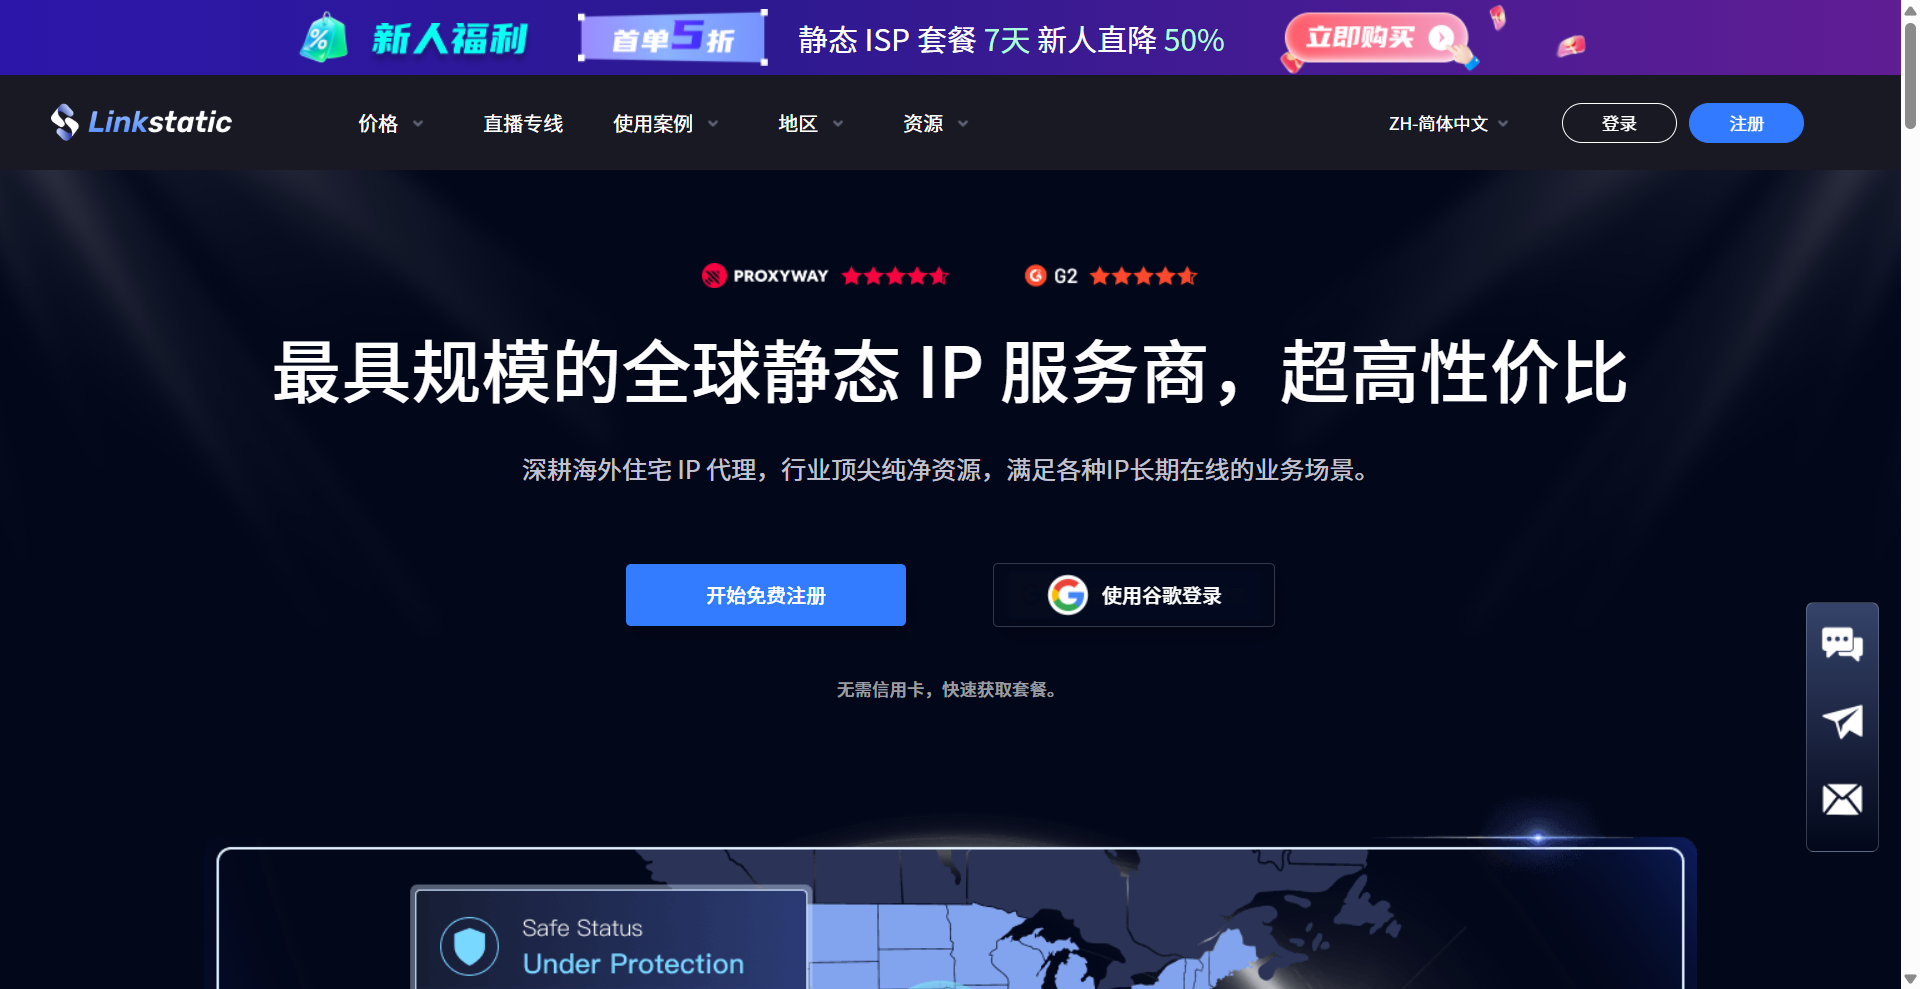Expand the 价格 dropdown menu
This screenshot has height=989, width=1920.
pyautogui.click(x=391, y=123)
